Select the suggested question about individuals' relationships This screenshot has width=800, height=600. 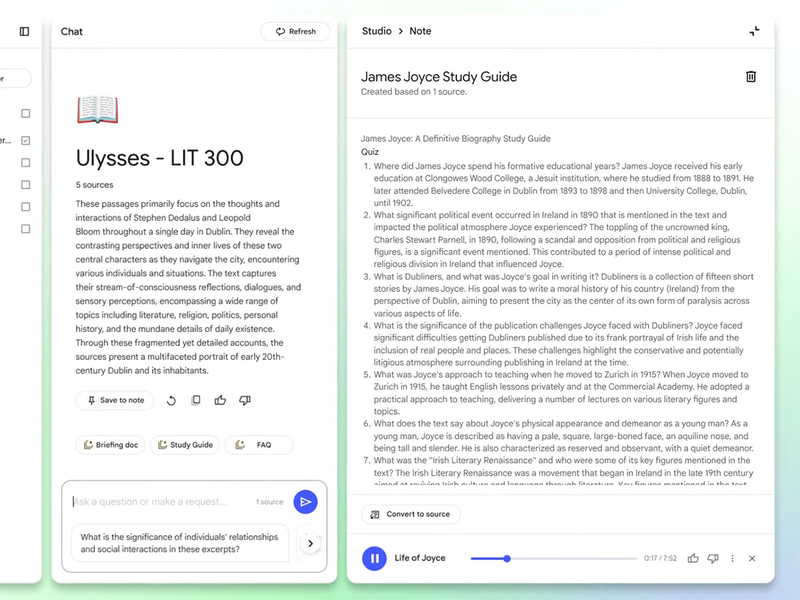coord(180,543)
